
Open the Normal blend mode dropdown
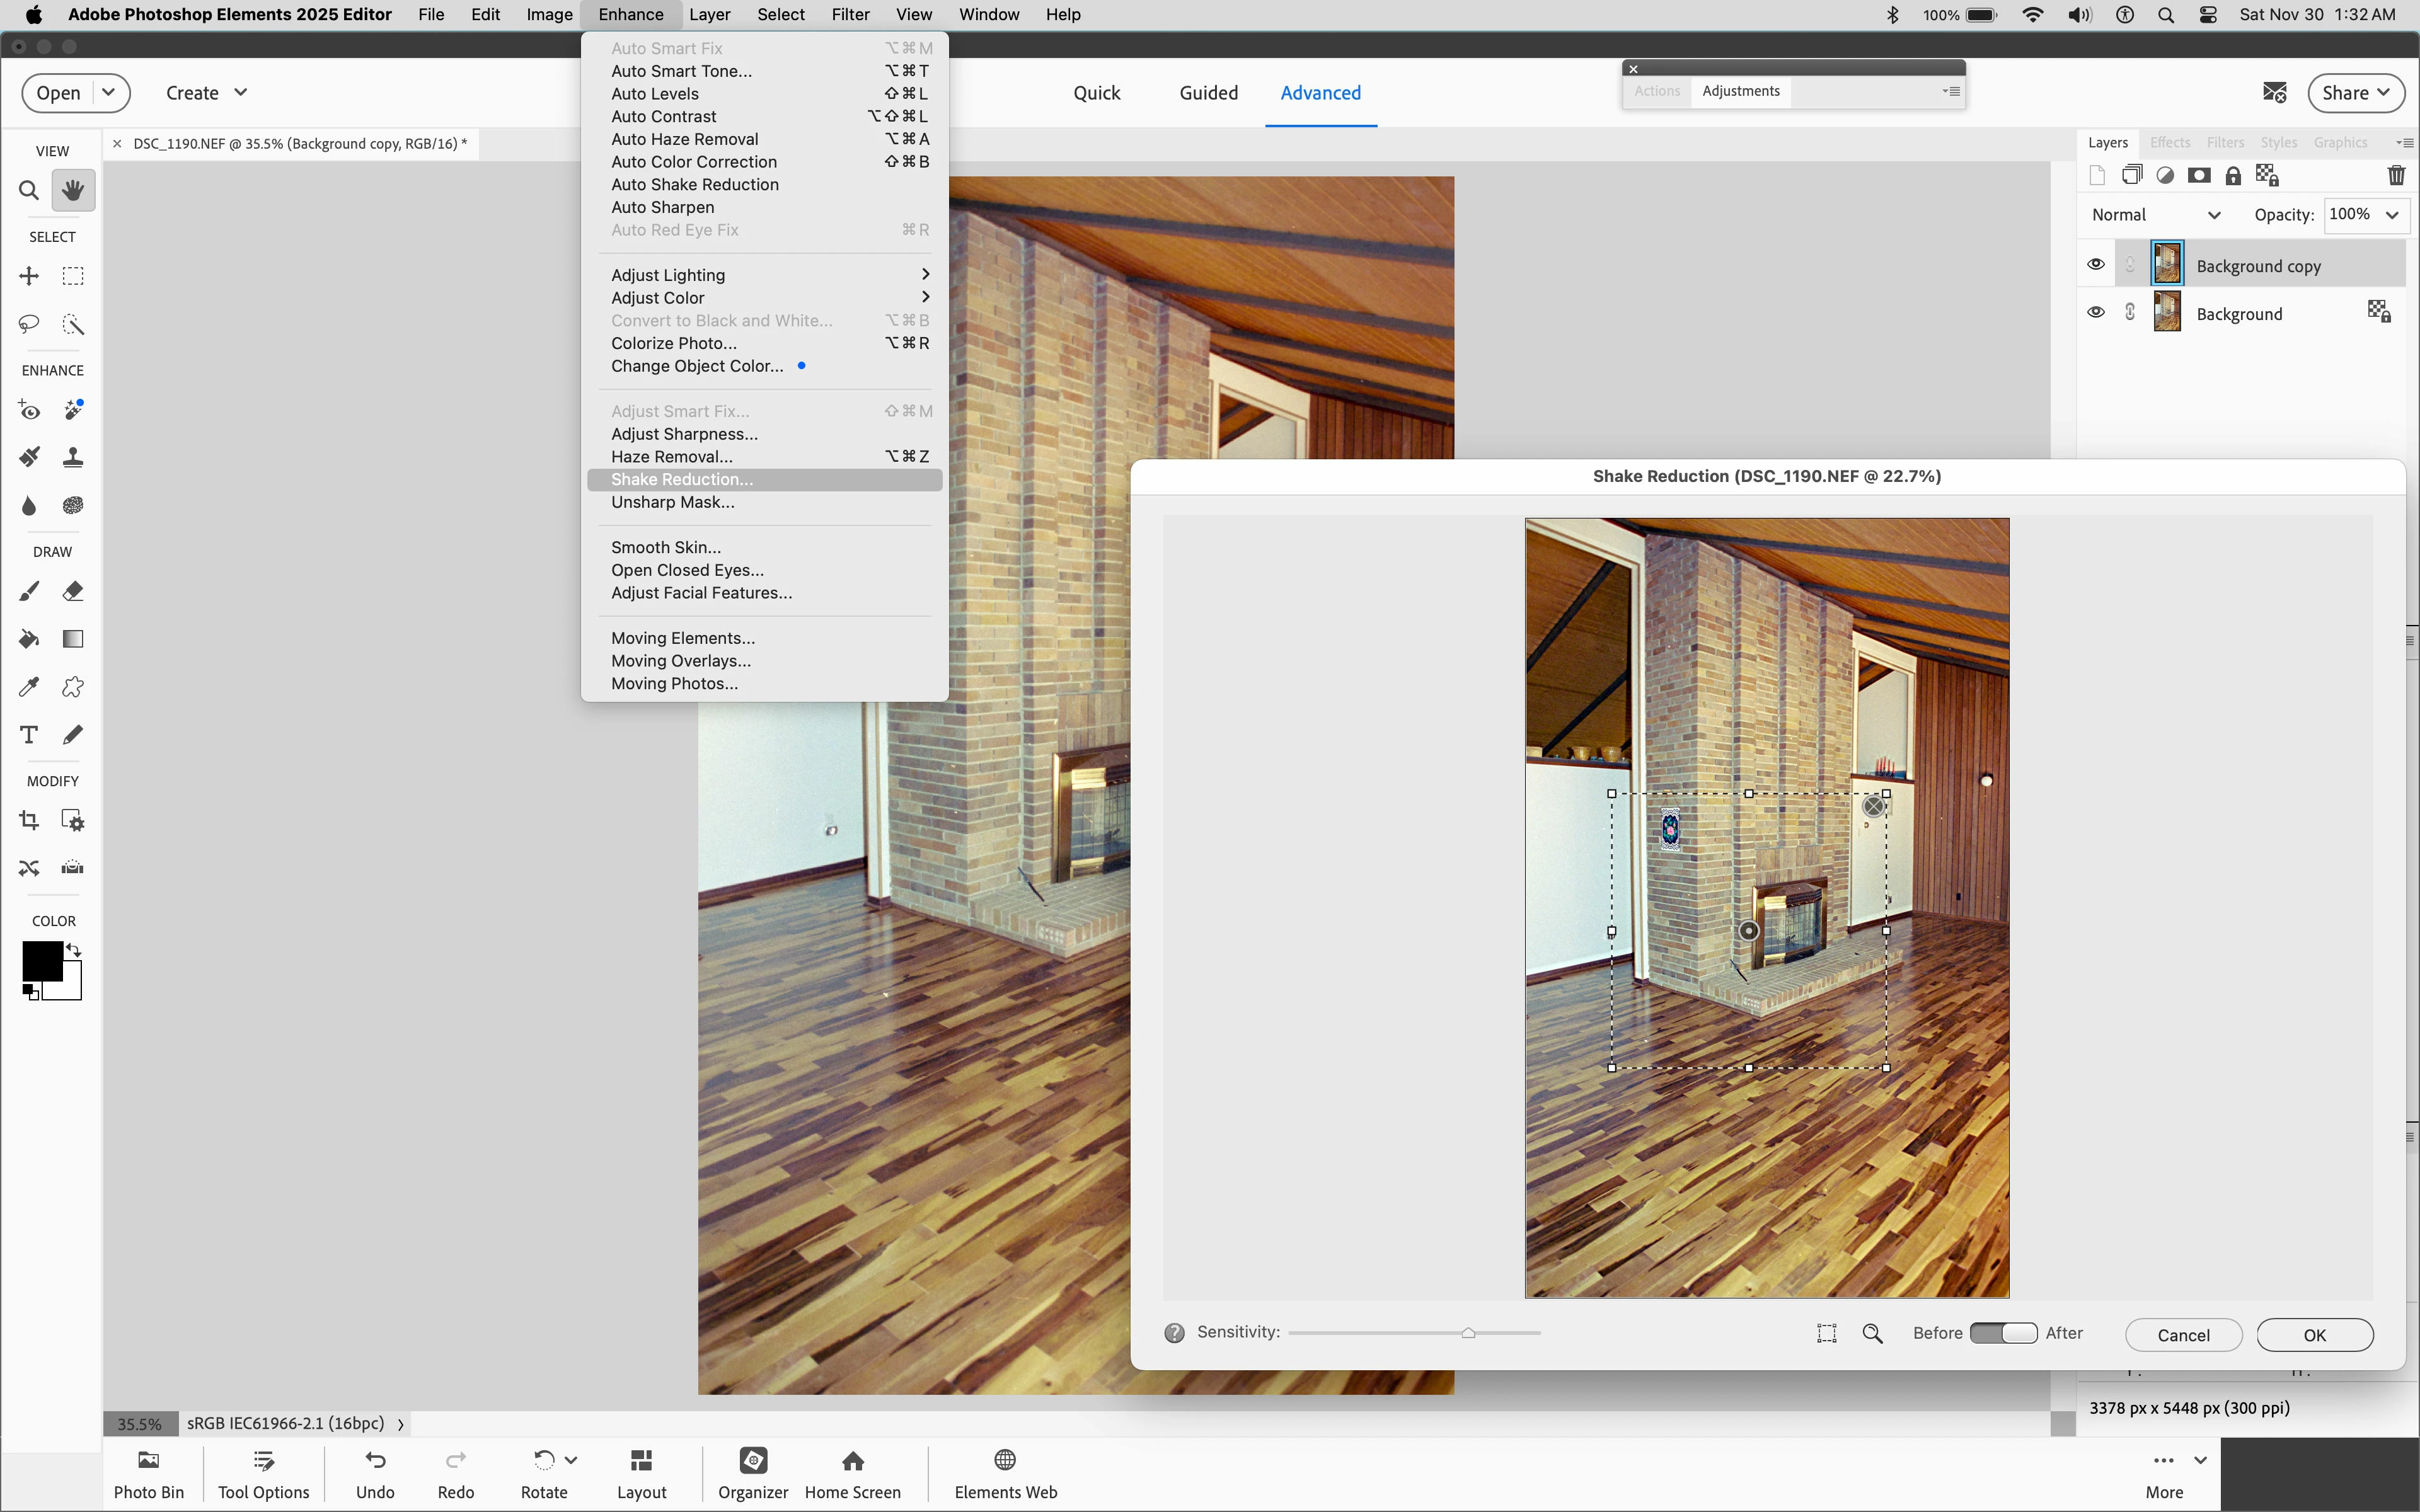2156,215
